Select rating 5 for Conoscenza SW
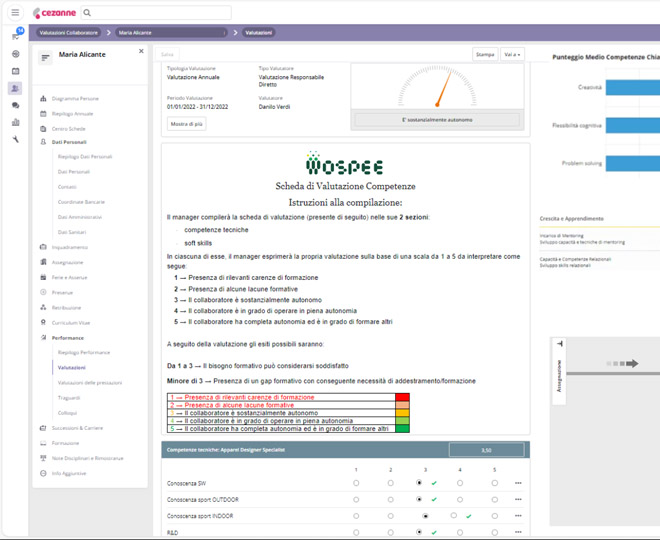 [495, 483]
